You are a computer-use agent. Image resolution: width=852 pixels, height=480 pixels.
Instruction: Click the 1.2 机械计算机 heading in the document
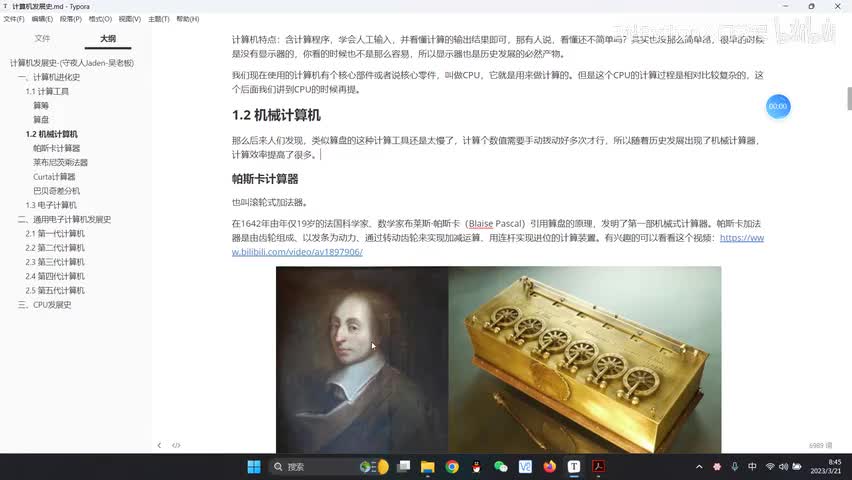click(276, 115)
